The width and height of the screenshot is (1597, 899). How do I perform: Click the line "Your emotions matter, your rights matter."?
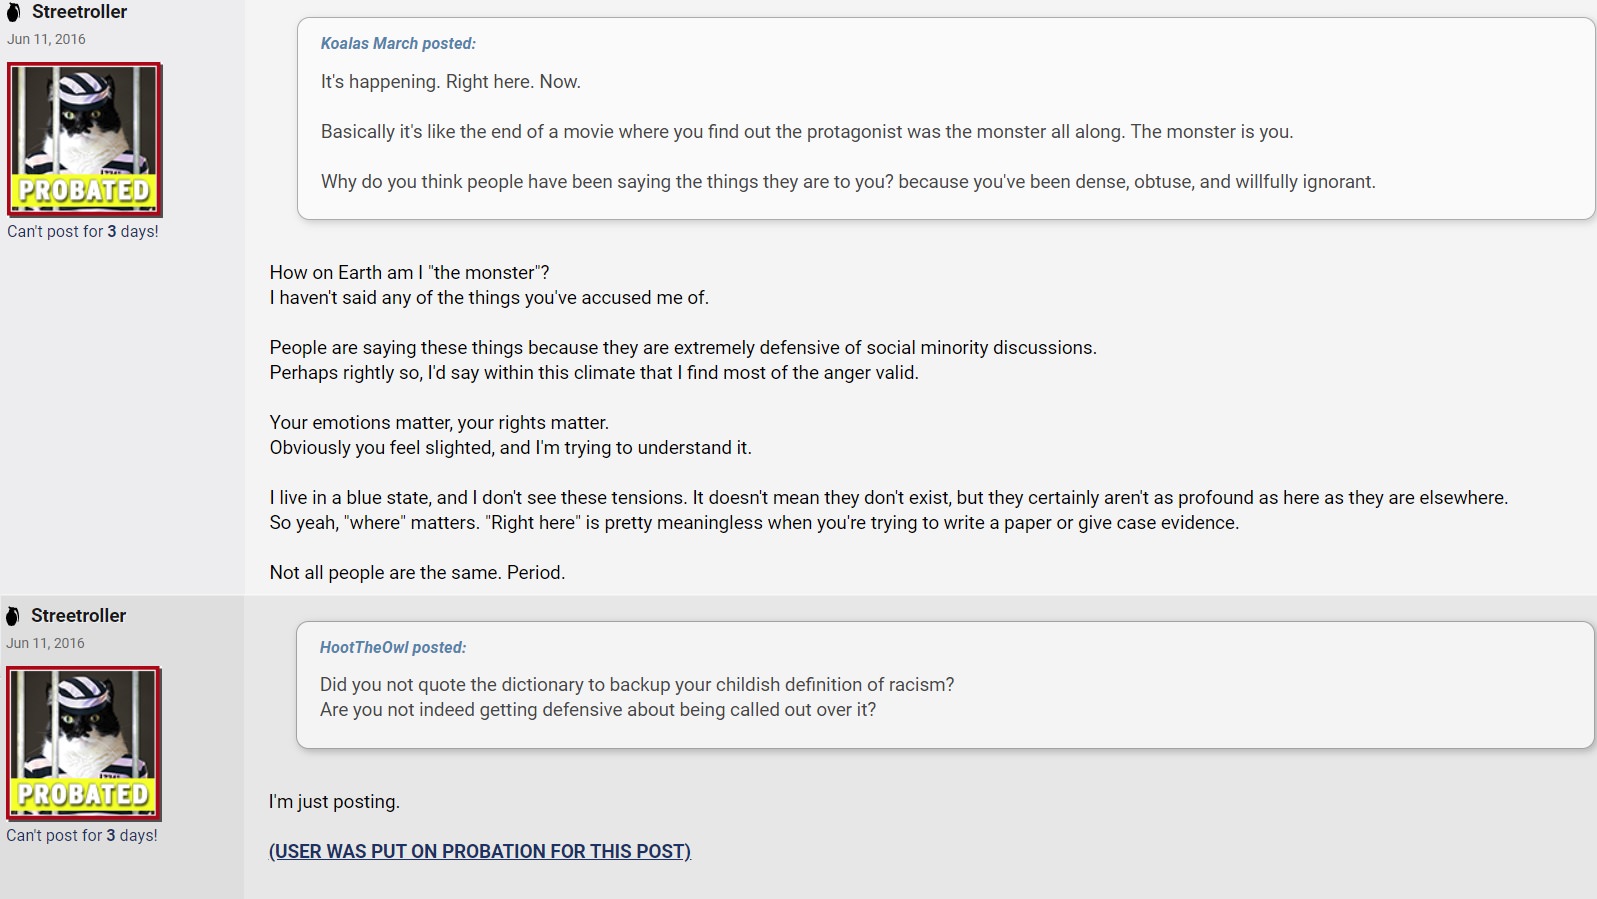point(439,423)
